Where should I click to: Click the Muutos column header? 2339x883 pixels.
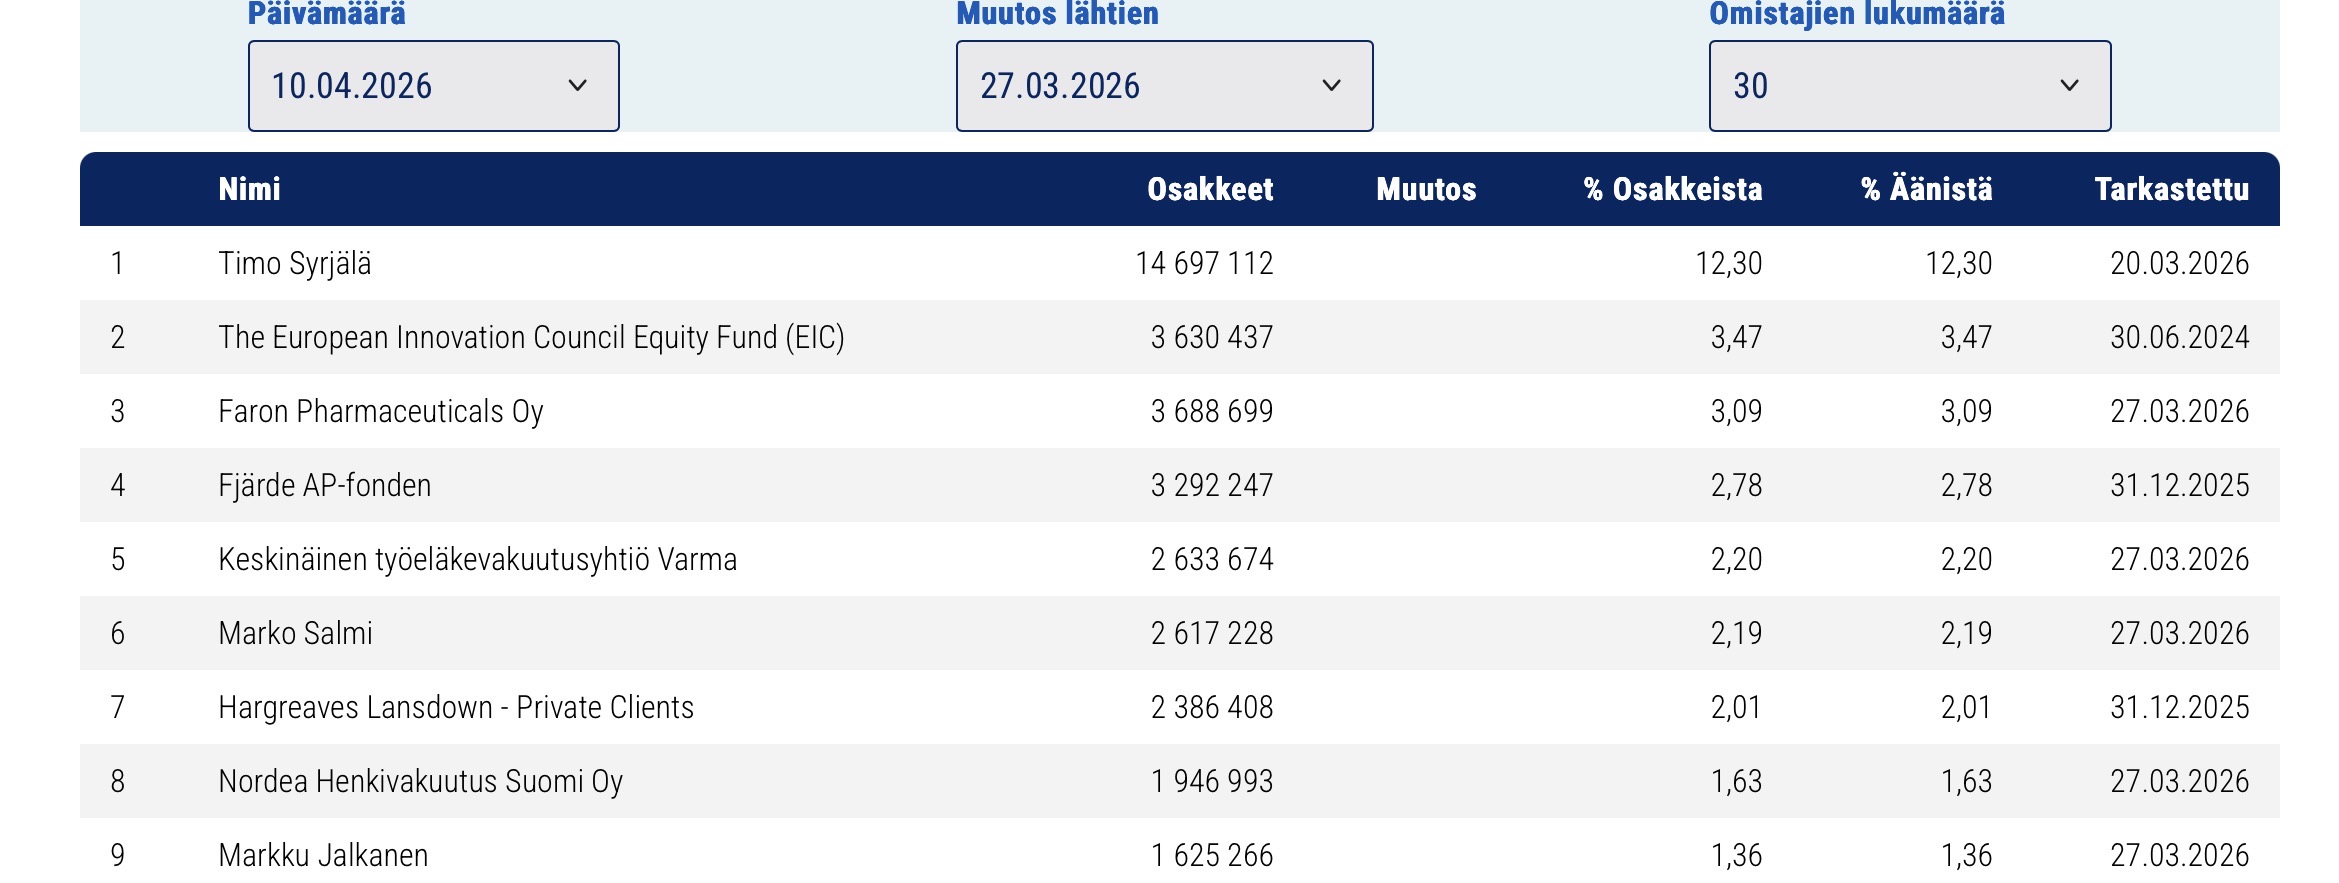coord(1425,189)
